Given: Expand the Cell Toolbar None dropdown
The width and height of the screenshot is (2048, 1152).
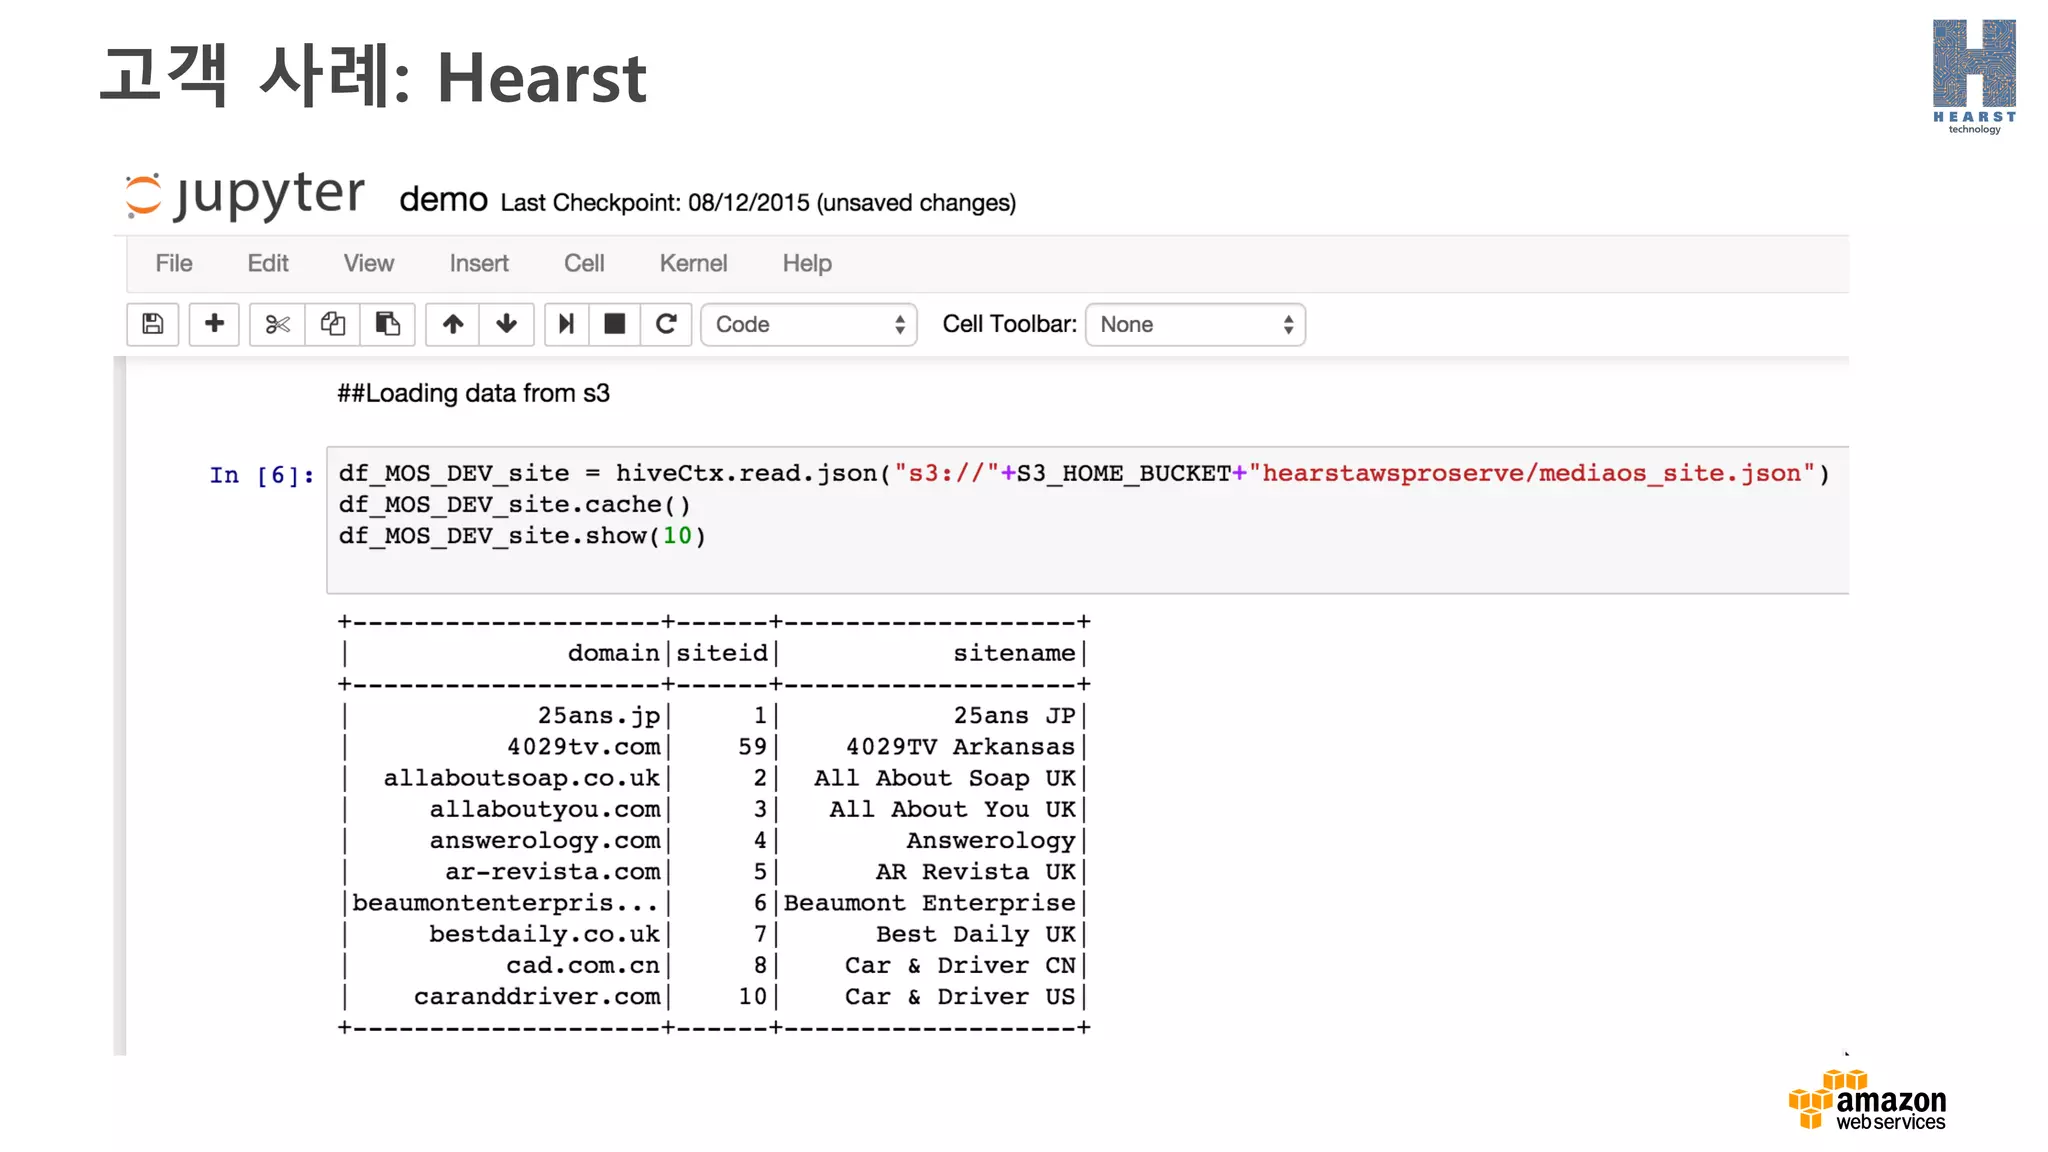Looking at the screenshot, I should [1195, 325].
